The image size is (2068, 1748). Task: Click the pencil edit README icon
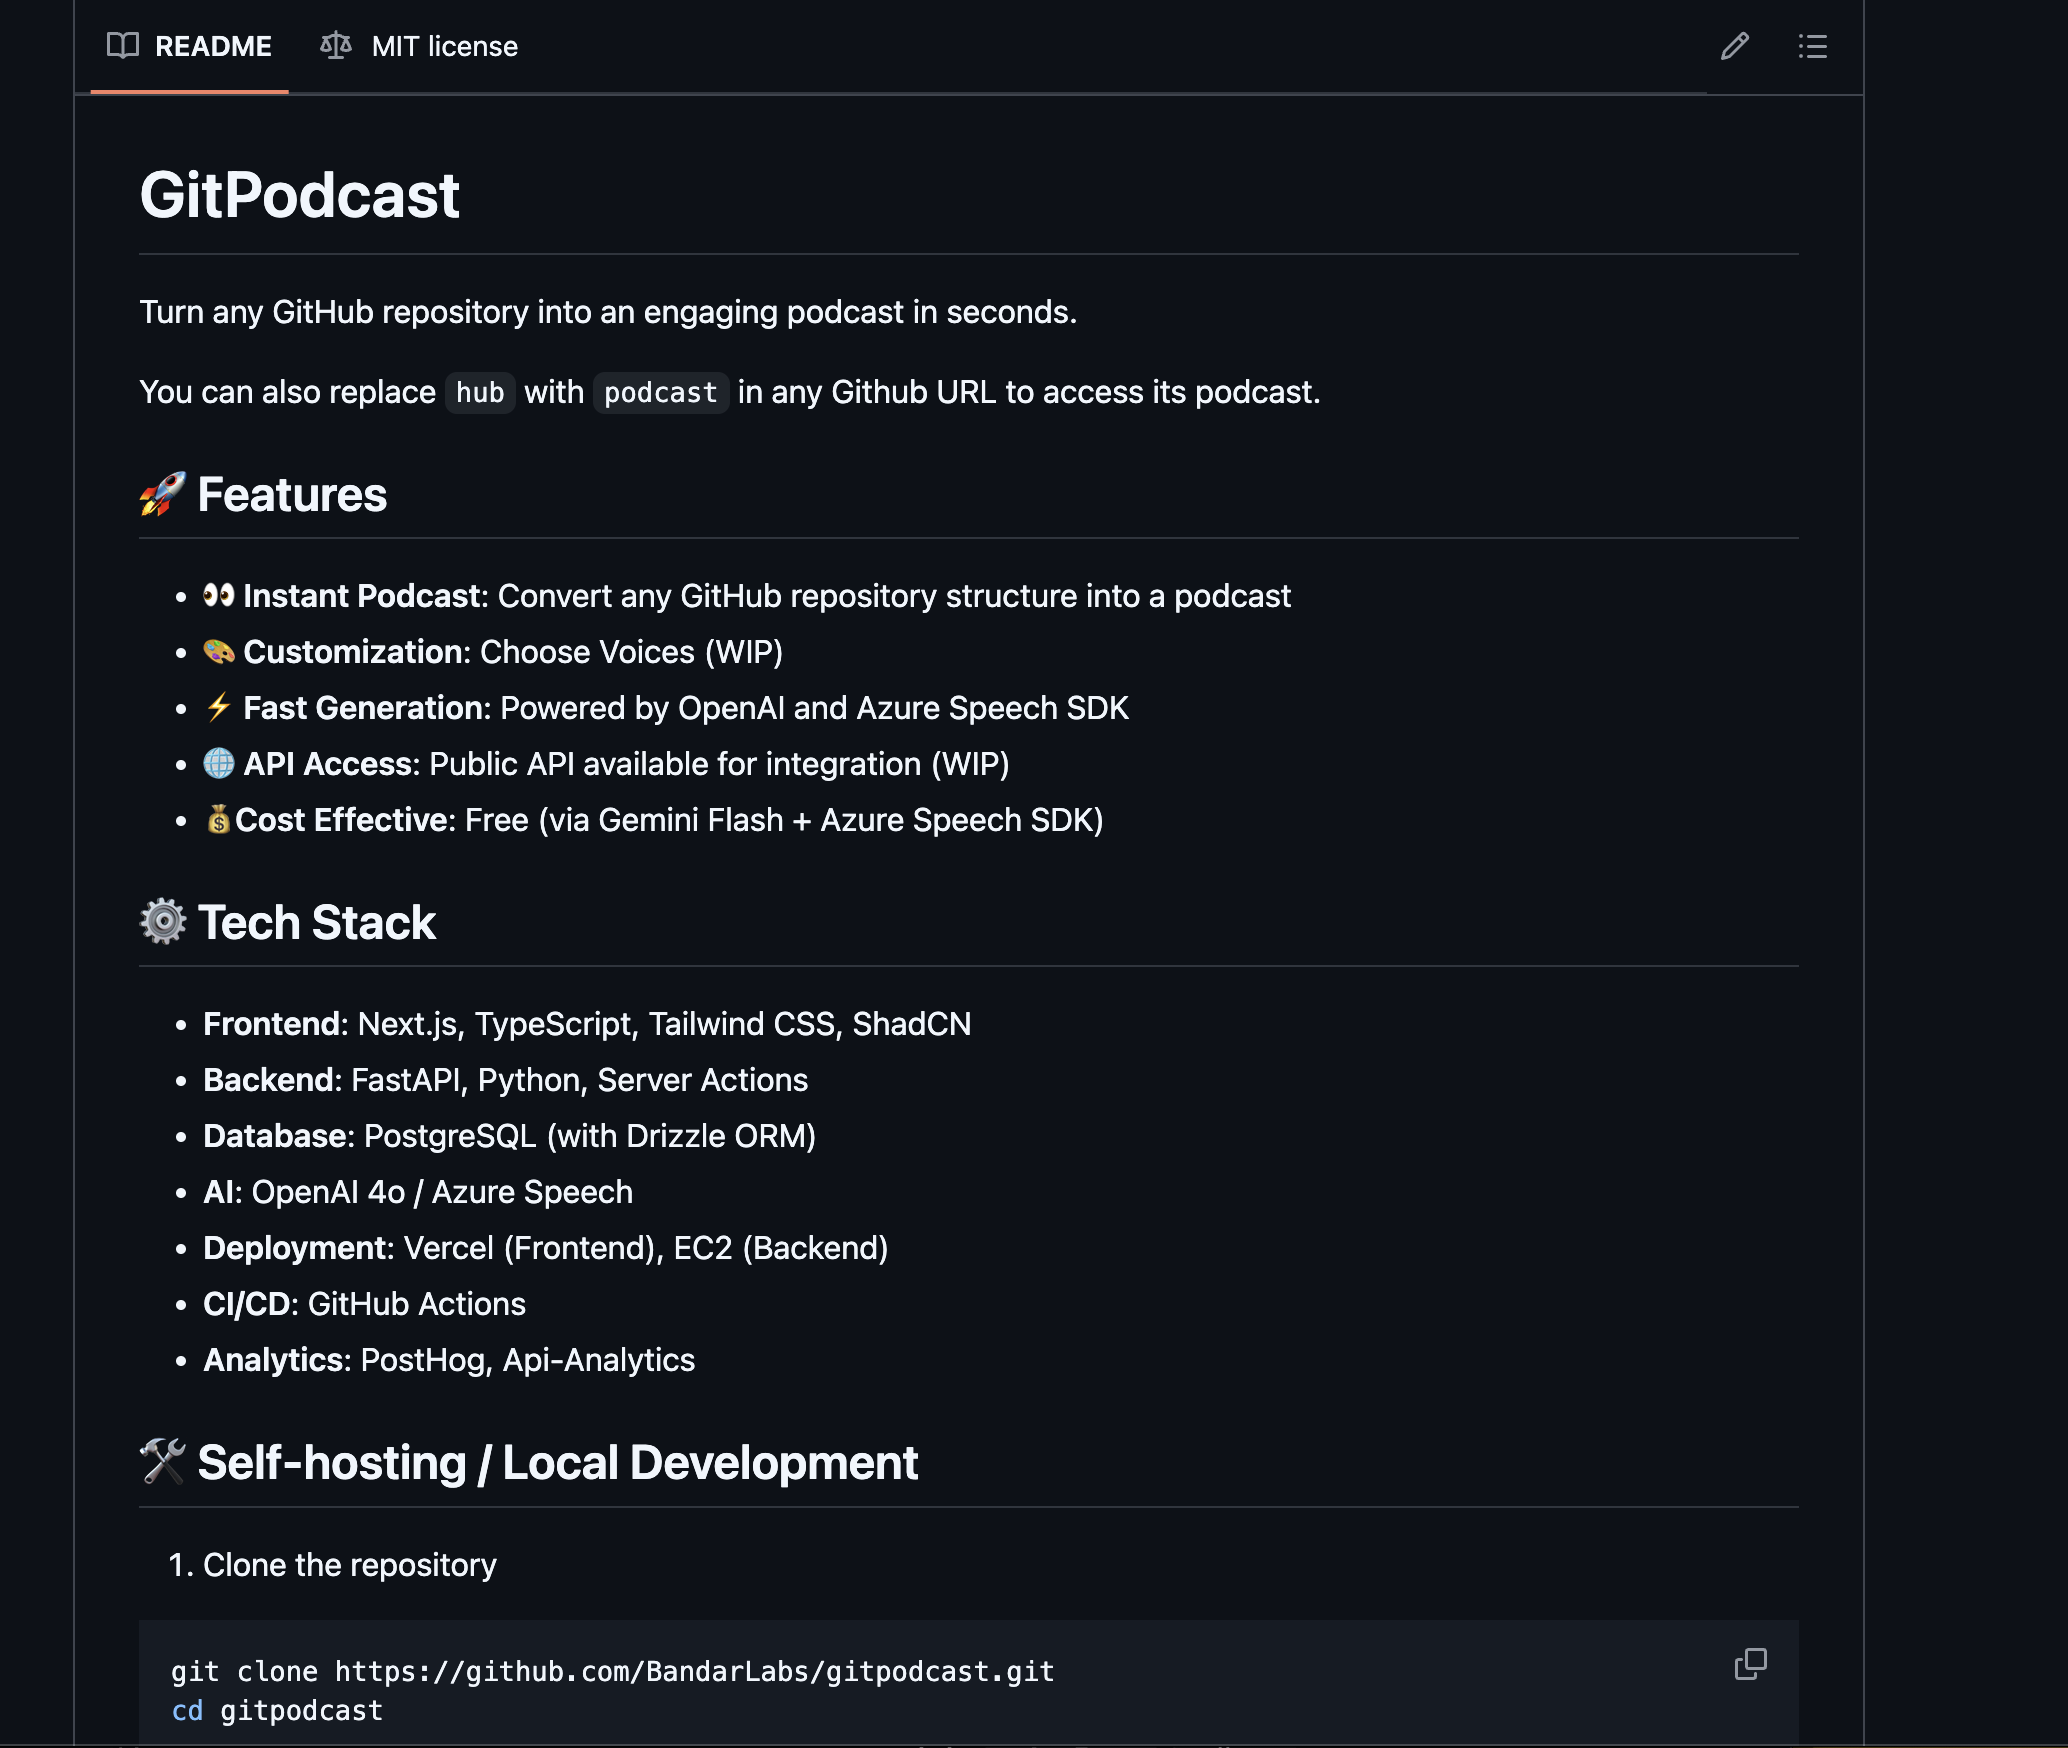(1735, 46)
